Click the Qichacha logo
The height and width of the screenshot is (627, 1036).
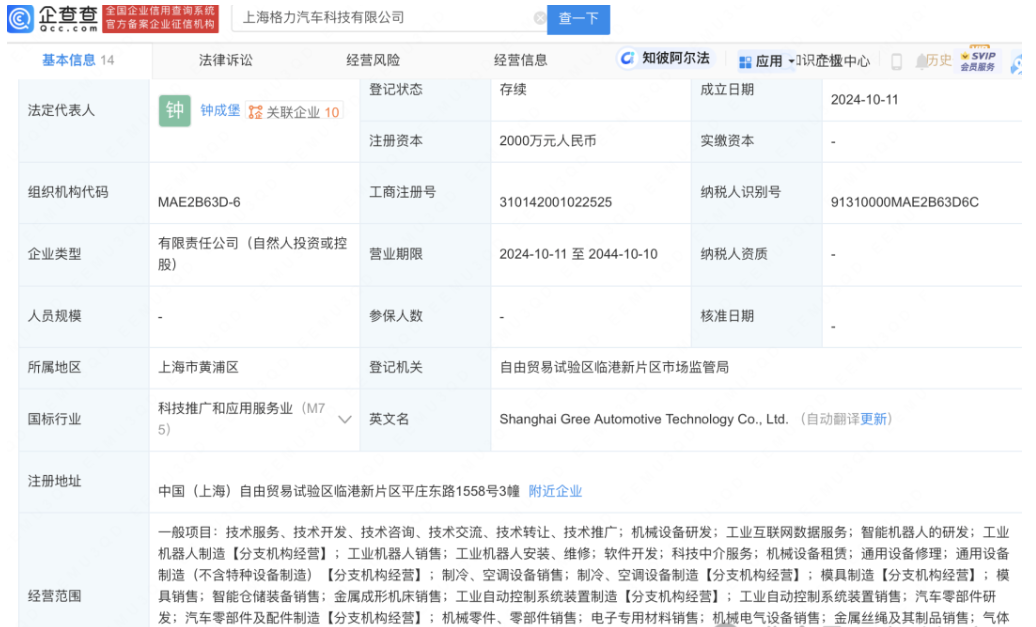coord(52,18)
